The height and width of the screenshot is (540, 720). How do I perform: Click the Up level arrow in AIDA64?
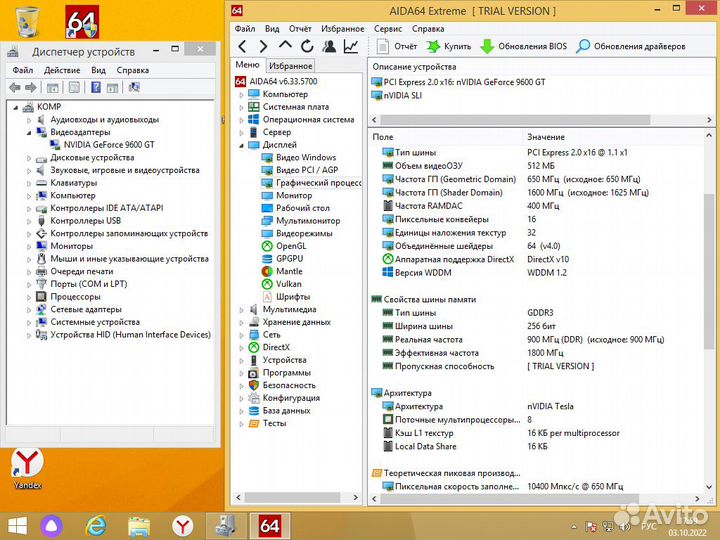pyautogui.click(x=285, y=46)
